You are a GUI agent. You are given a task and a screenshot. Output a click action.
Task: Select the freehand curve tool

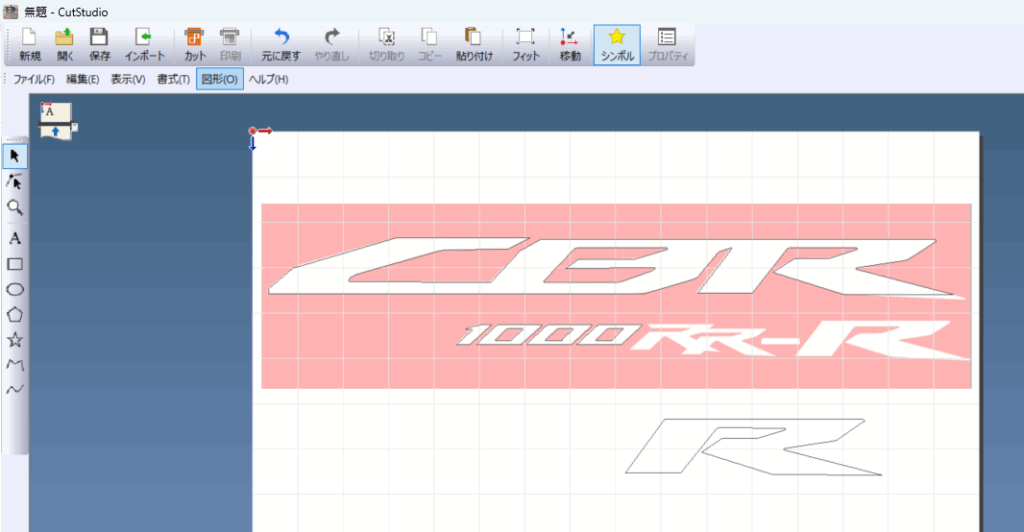click(x=14, y=390)
